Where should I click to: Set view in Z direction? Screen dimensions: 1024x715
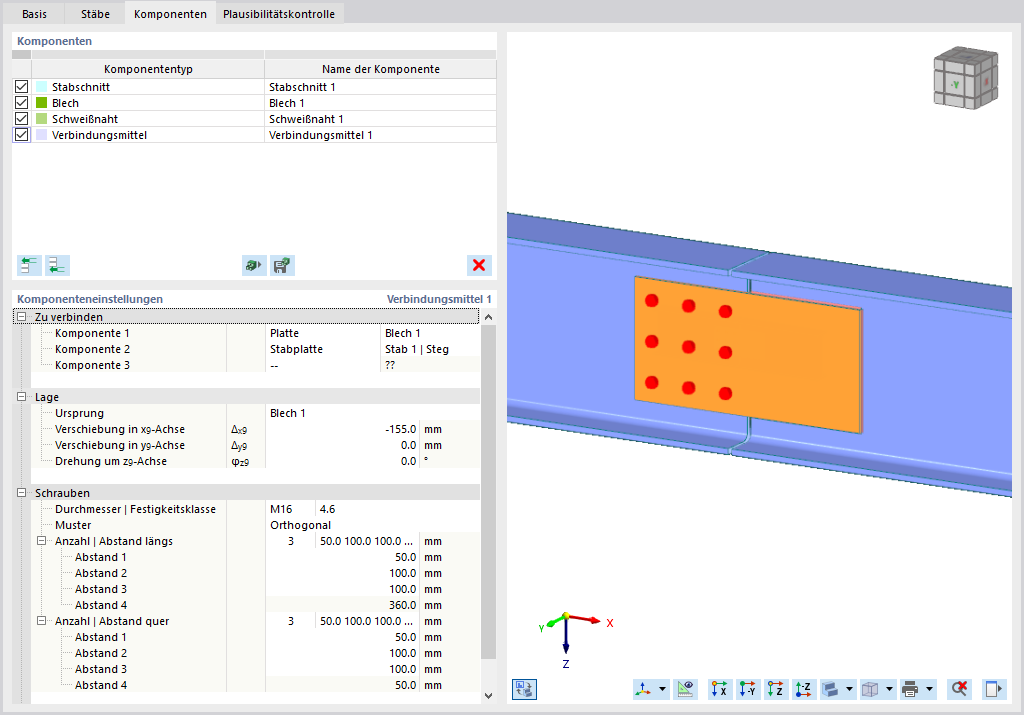[776, 689]
